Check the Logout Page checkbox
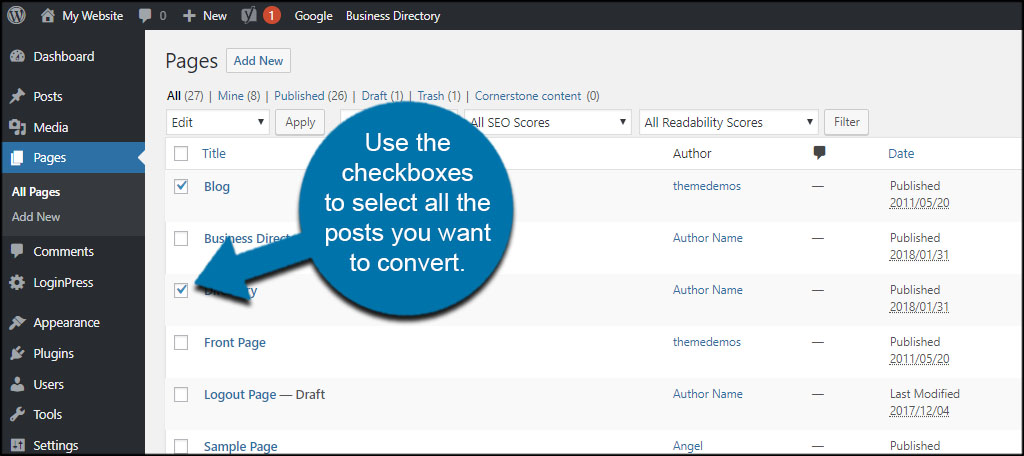 (181, 395)
